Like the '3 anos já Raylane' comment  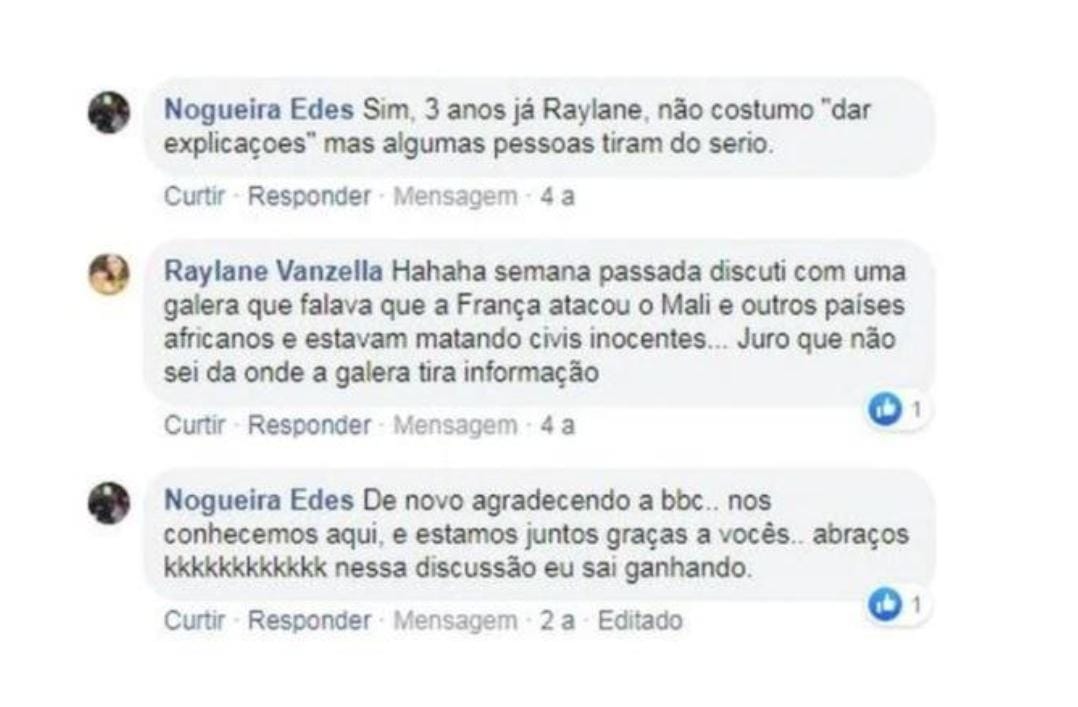tap(195, 196)
